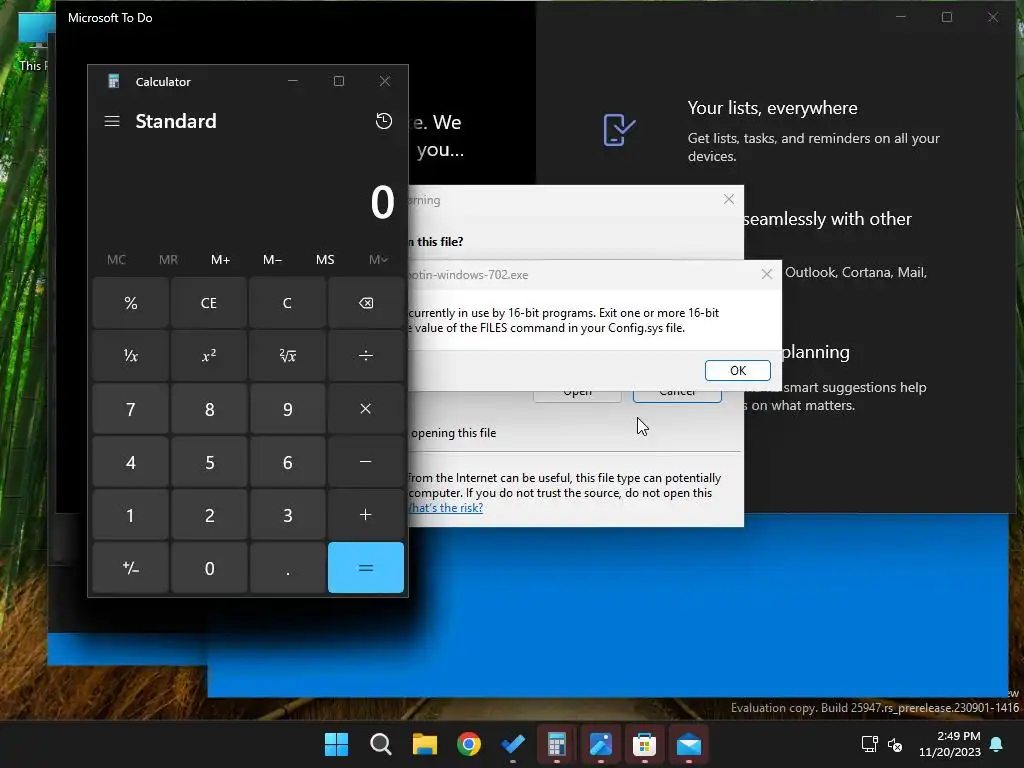Viewport: 1024px width, 768px height.
Task: Click digit 8 on the Calculator
Action: pyautogui.click(x=209, y=409)
